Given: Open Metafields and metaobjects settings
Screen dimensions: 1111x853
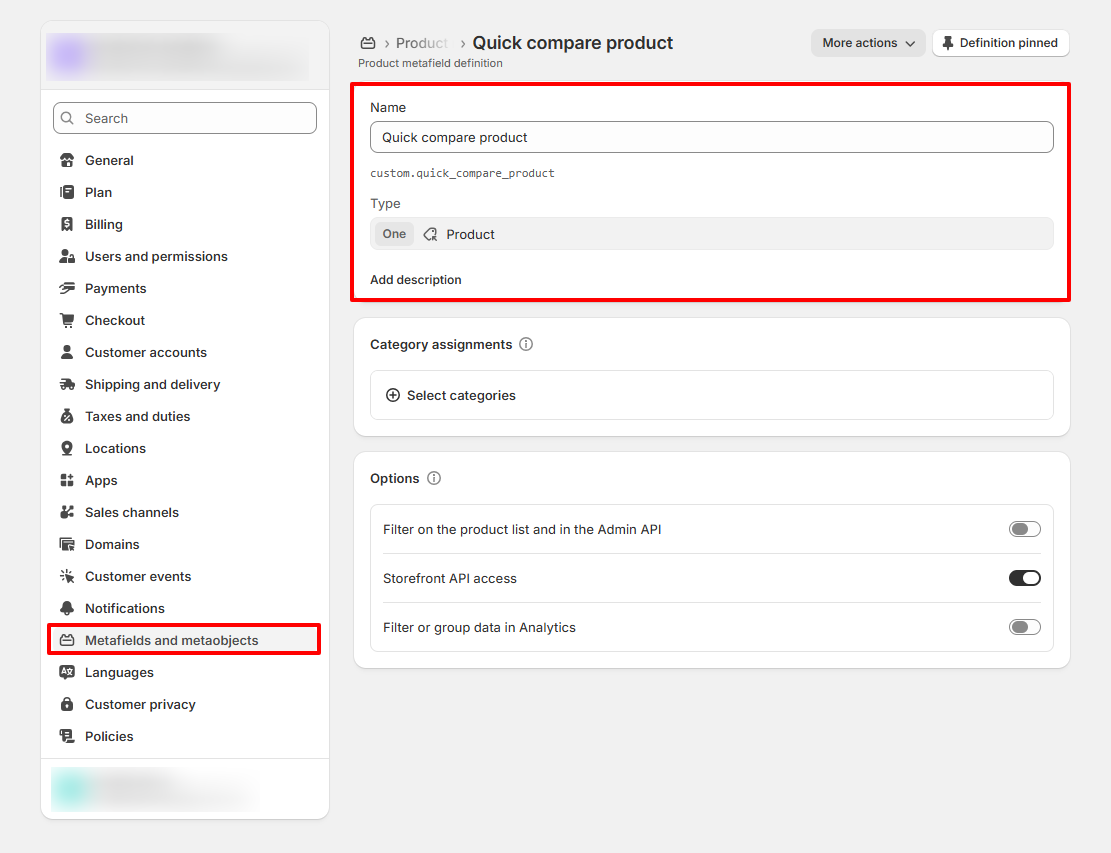Looking at the screenshot, I should click(x=184, y=640).
